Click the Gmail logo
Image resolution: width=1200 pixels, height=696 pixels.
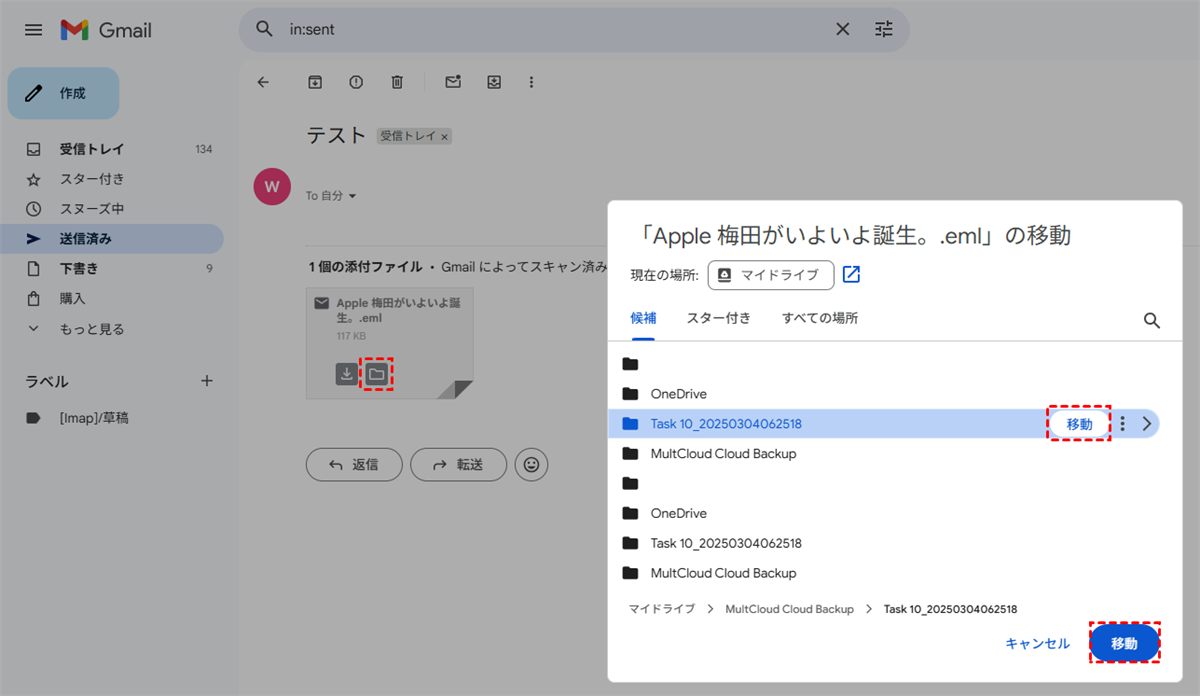pos(106,30)
